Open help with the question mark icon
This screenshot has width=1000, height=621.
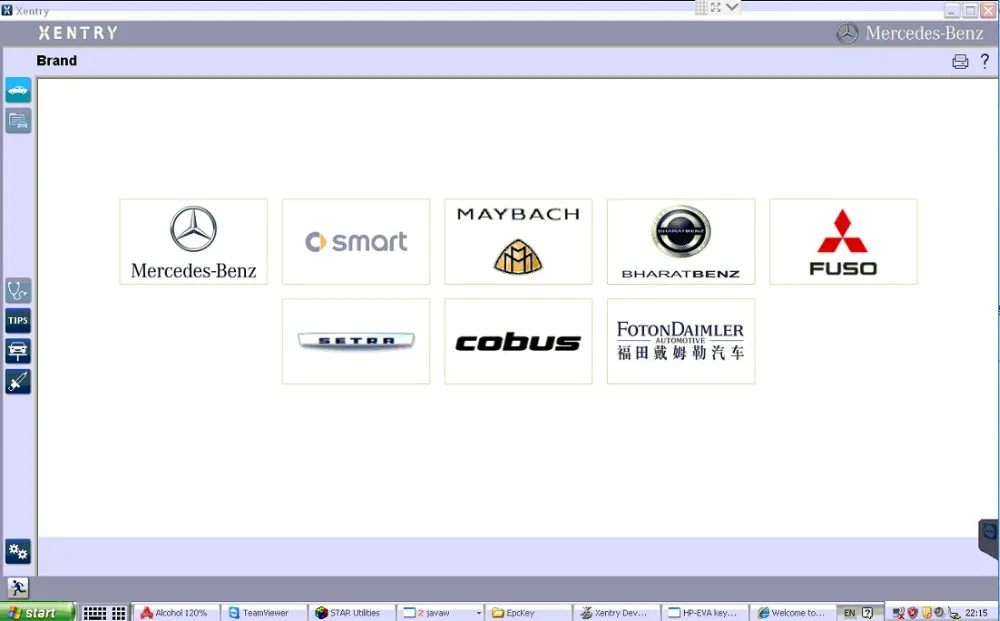pyautogui.click(x=985, y=61)
